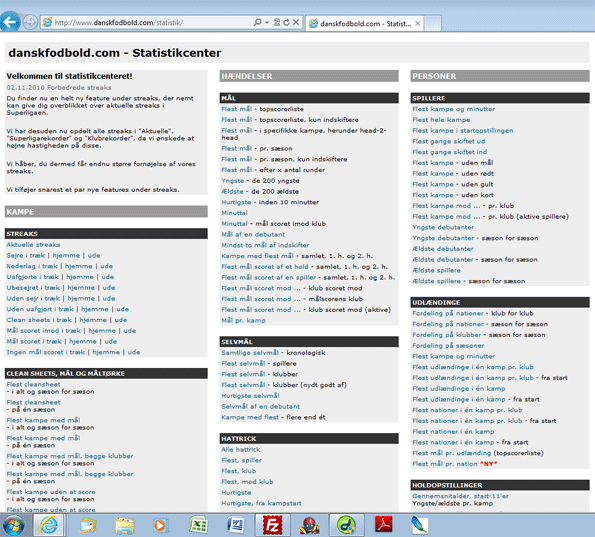Screen dimensions: 595x537
Task: Click the address bar URL field
Action: click(152, 22)
